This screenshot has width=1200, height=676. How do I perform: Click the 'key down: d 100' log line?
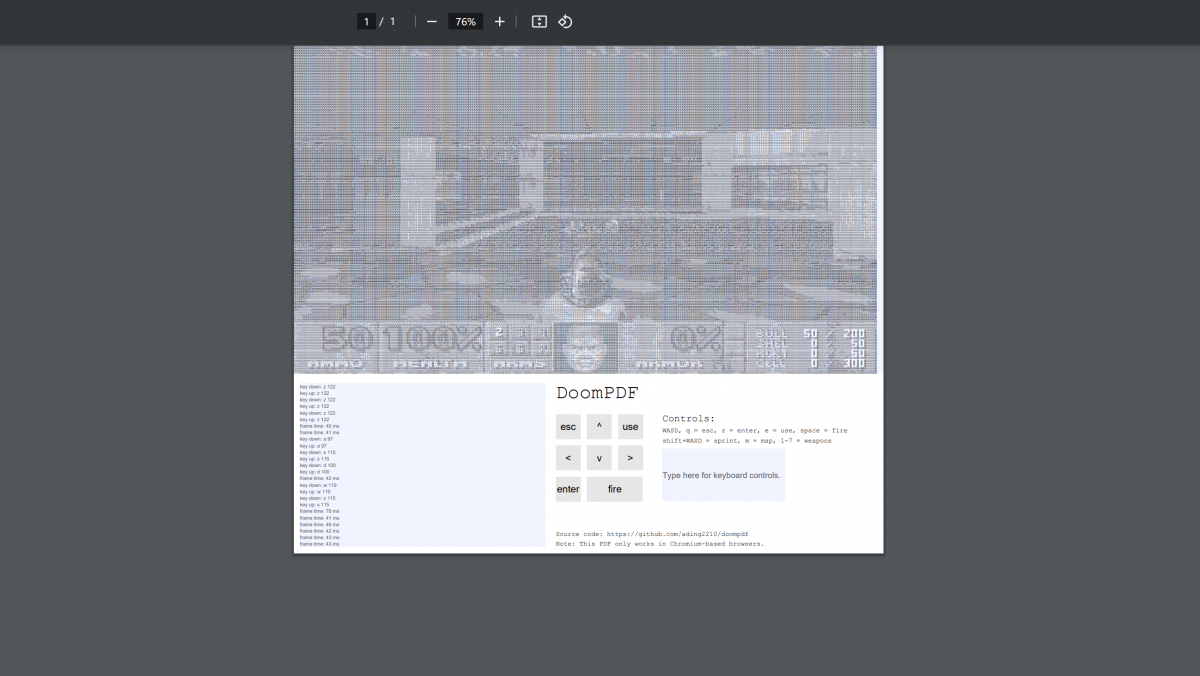coord(318,465)
